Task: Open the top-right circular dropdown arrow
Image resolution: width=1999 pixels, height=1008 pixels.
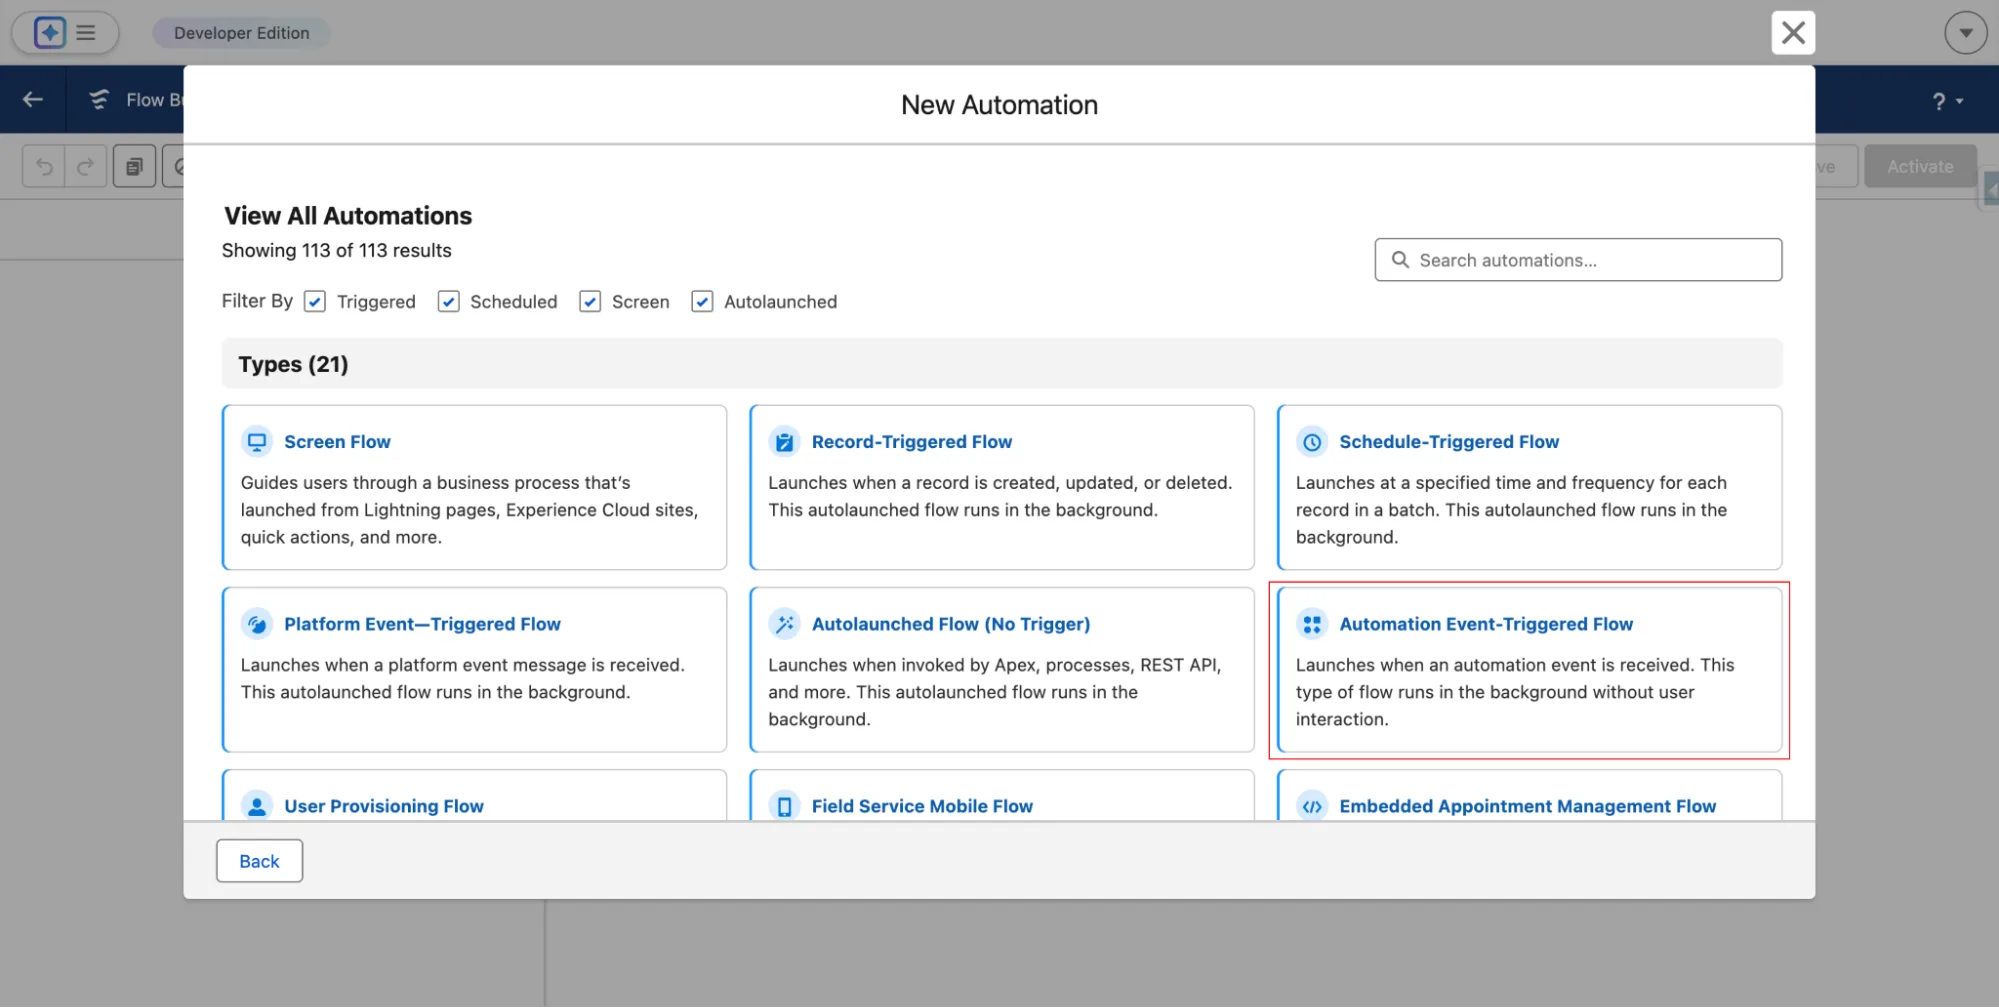Action: [x=1965, y=33]
